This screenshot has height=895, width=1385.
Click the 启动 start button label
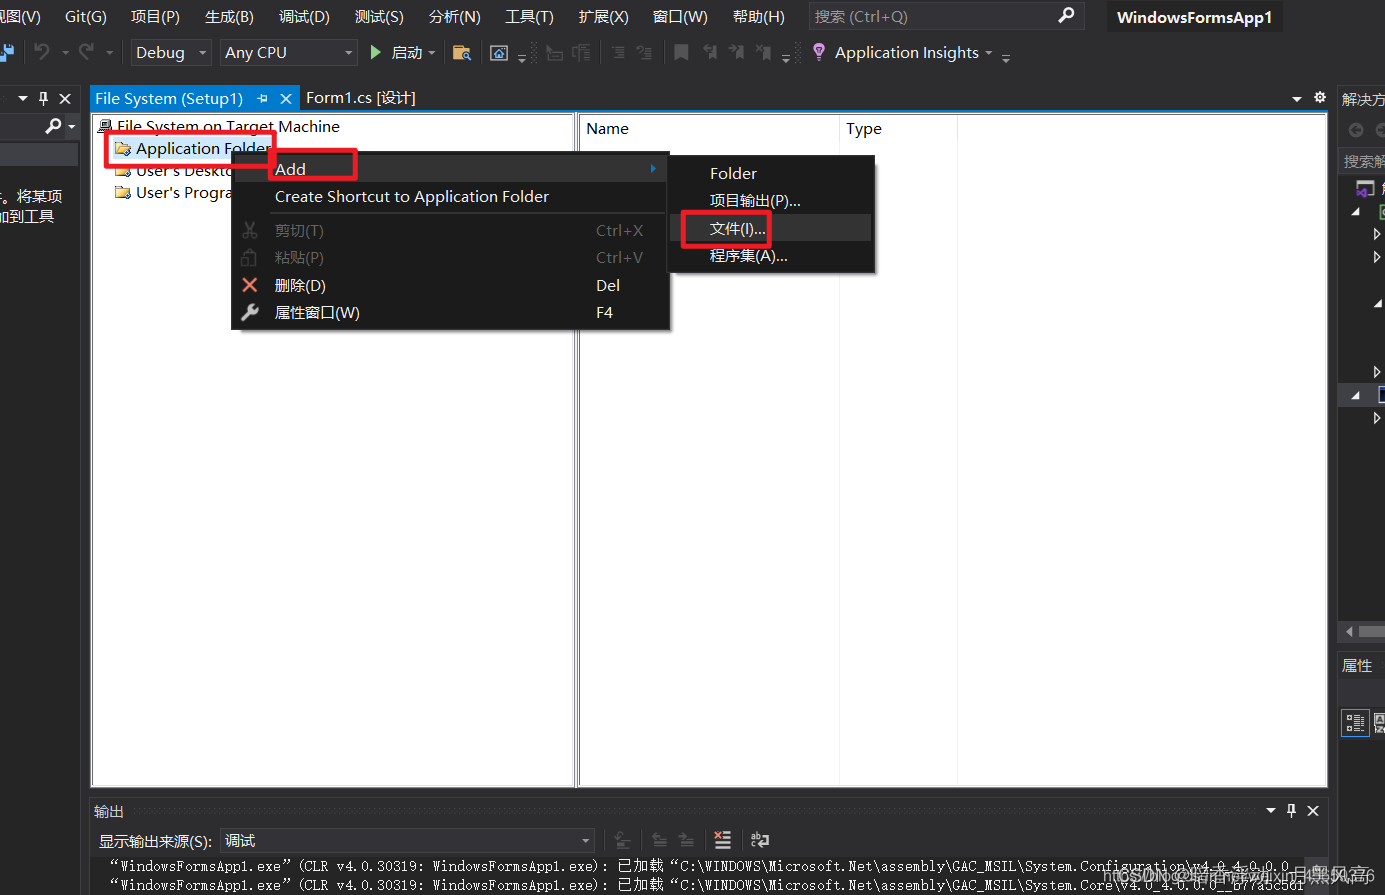[x=407, y=52]
